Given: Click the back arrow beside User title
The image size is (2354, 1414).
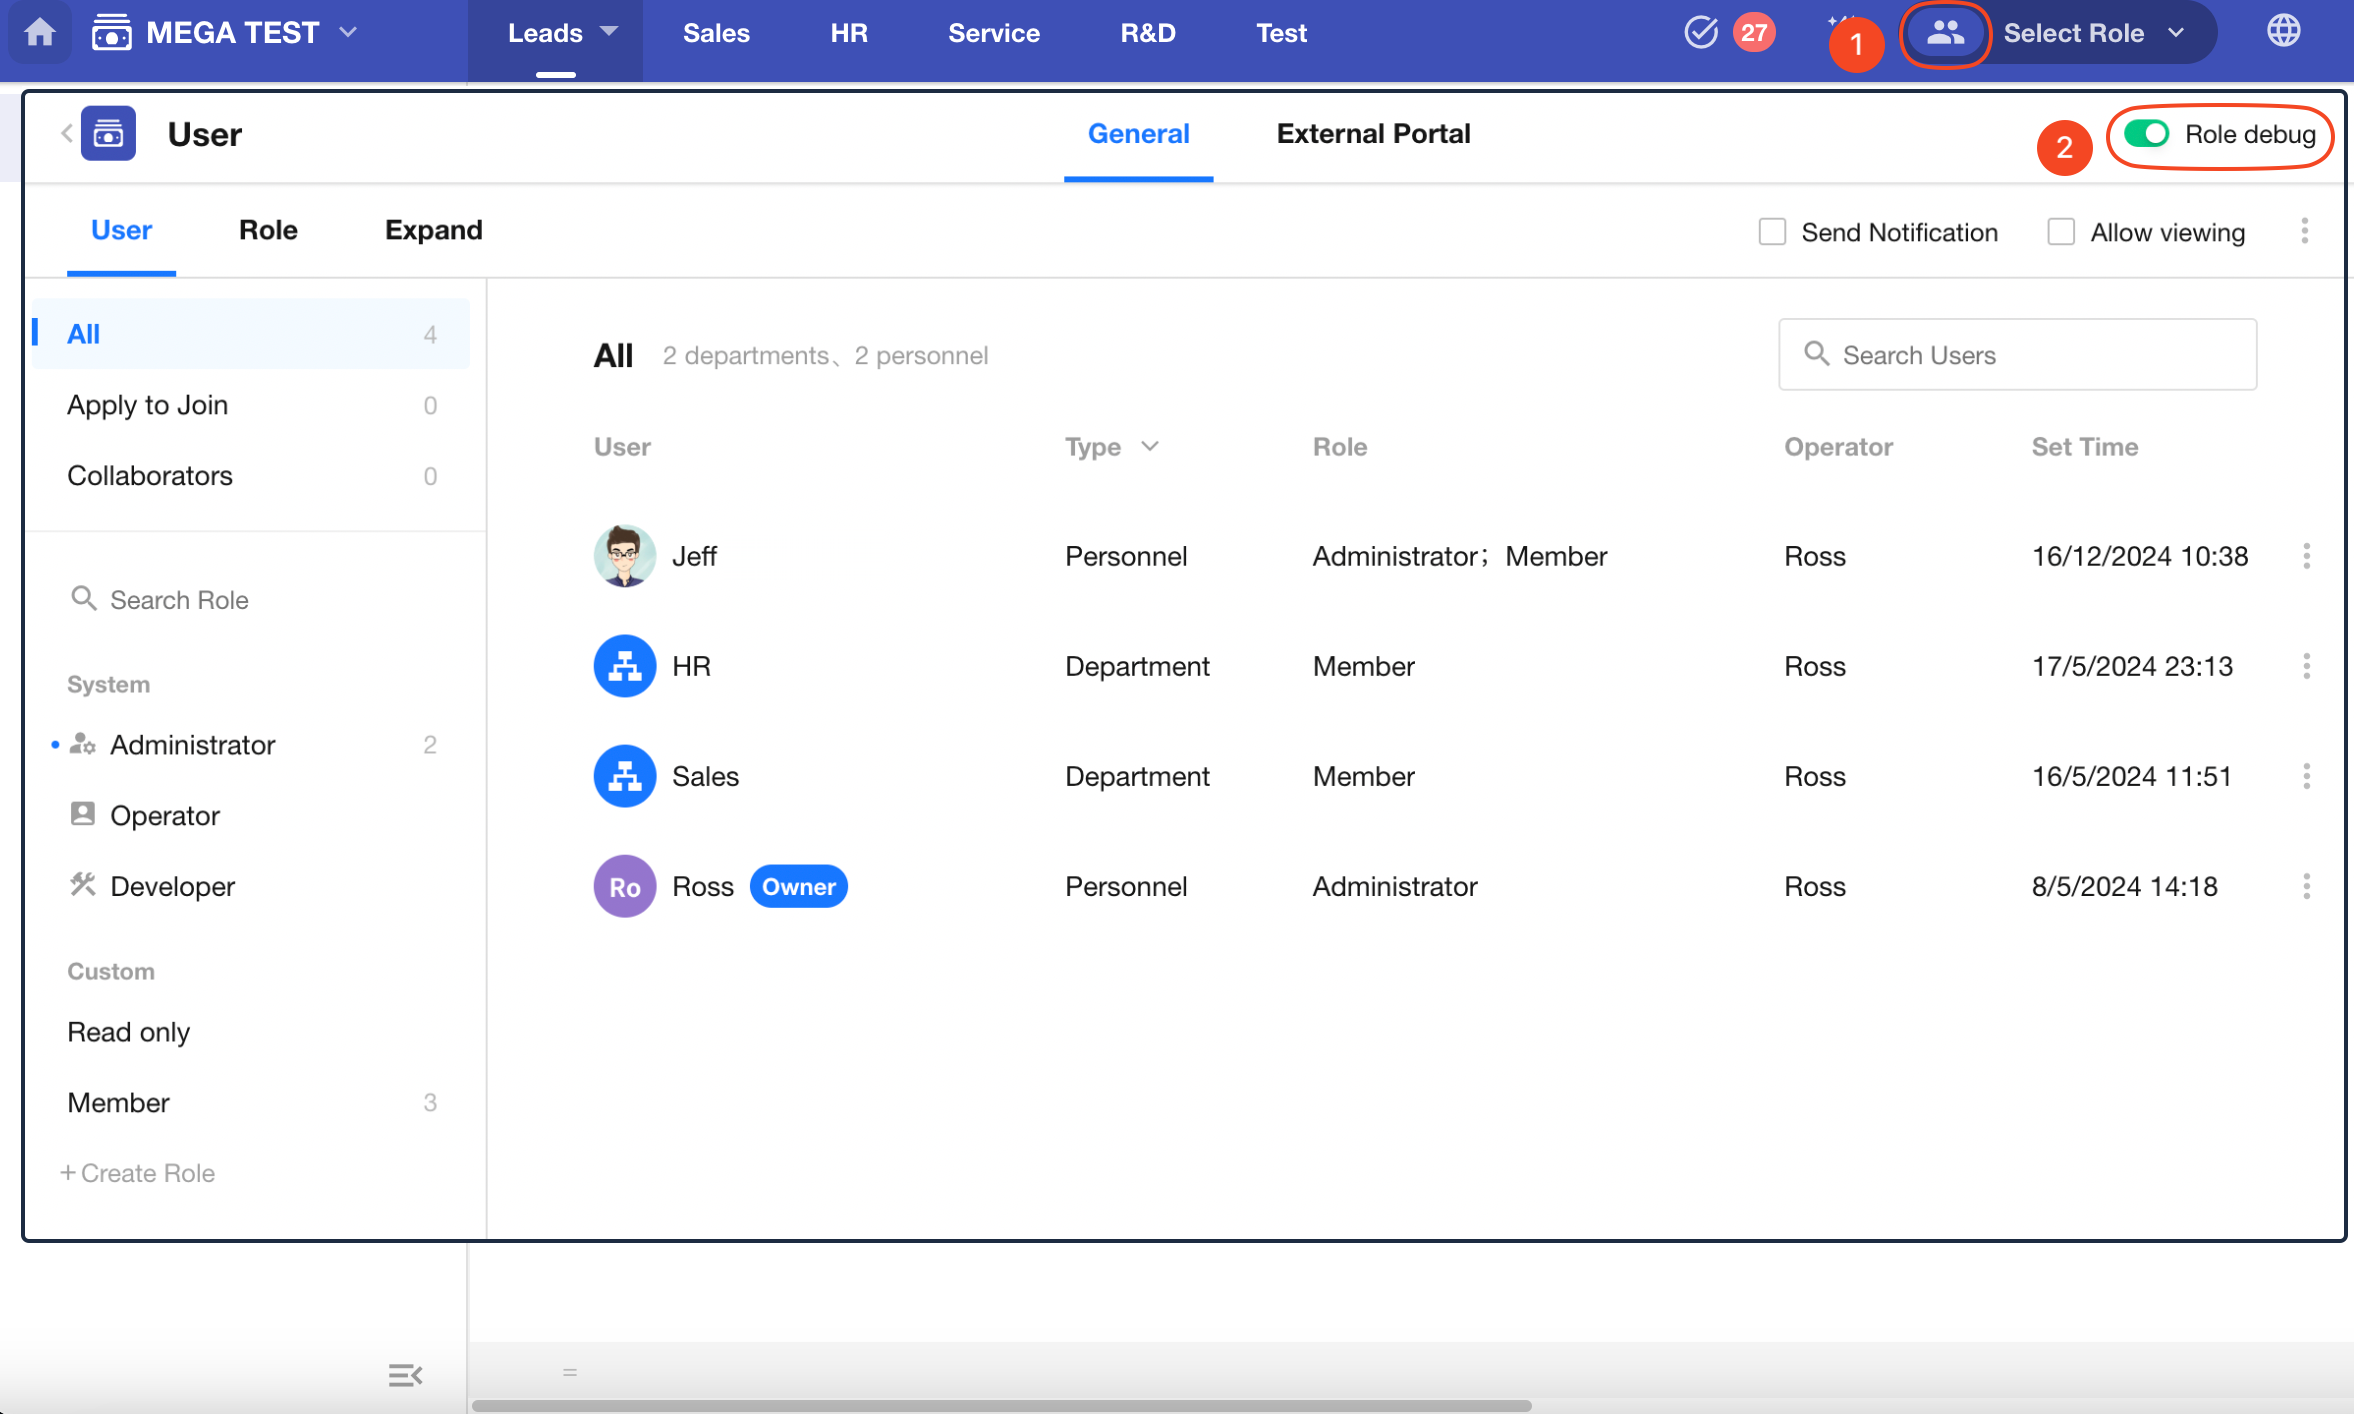Looking at the screenshot, I should coord(66,133).
